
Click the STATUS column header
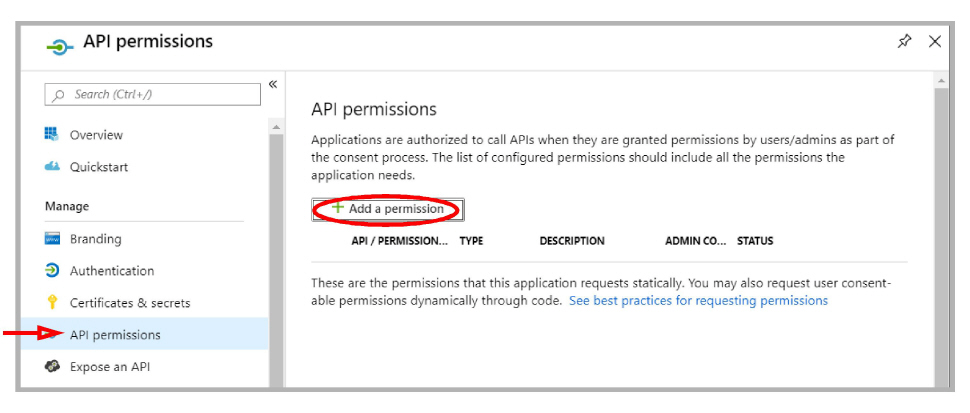point(755,241)
